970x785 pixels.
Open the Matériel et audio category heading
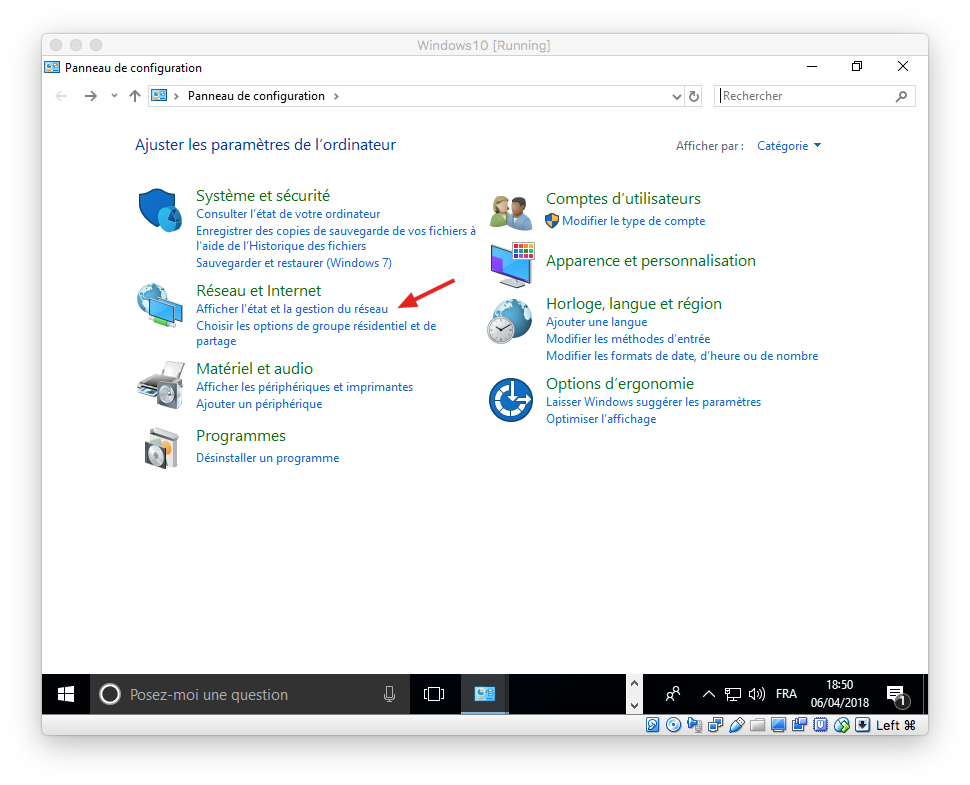tap(254, 369)
